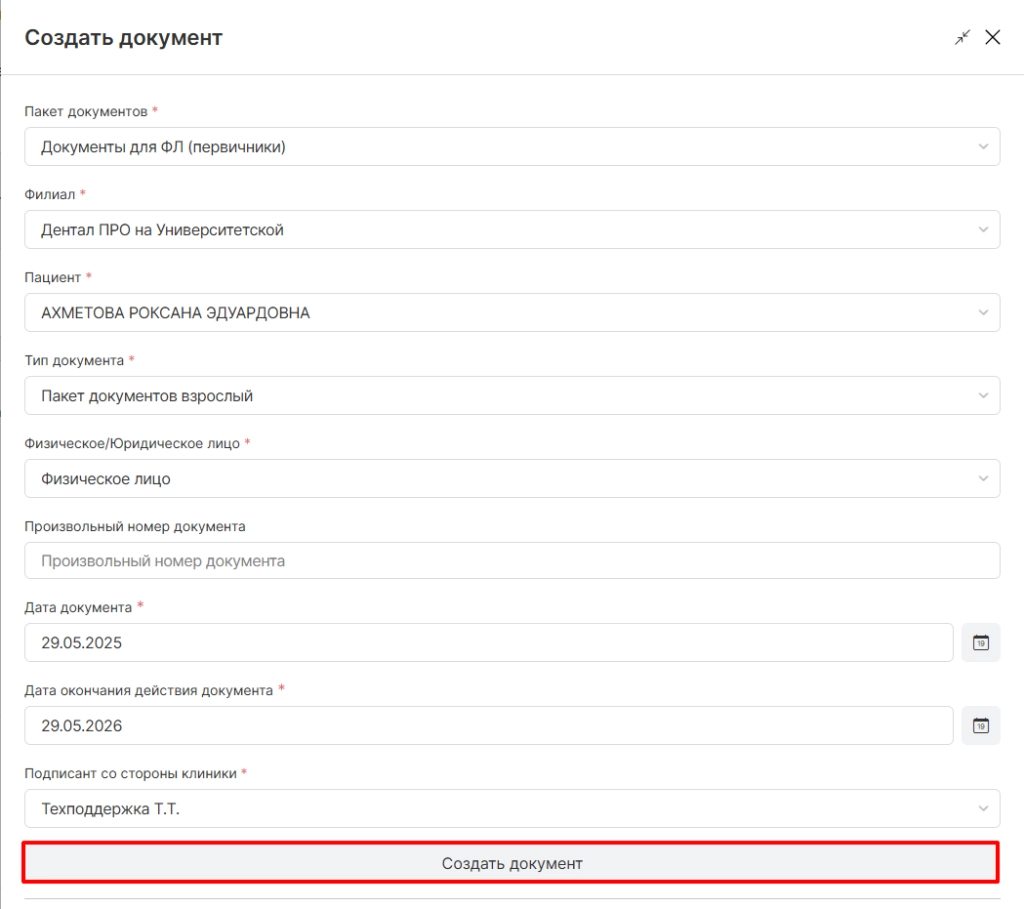Open the Филиал dropdown
The width and height of the screenshot is (1024, 909).
512,229
